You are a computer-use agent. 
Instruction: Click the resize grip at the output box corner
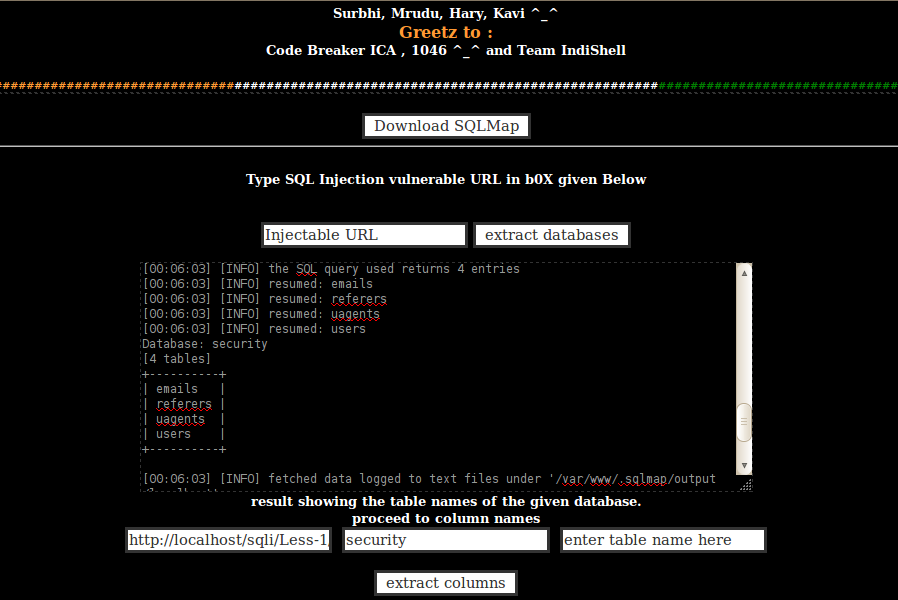point(748,484)
